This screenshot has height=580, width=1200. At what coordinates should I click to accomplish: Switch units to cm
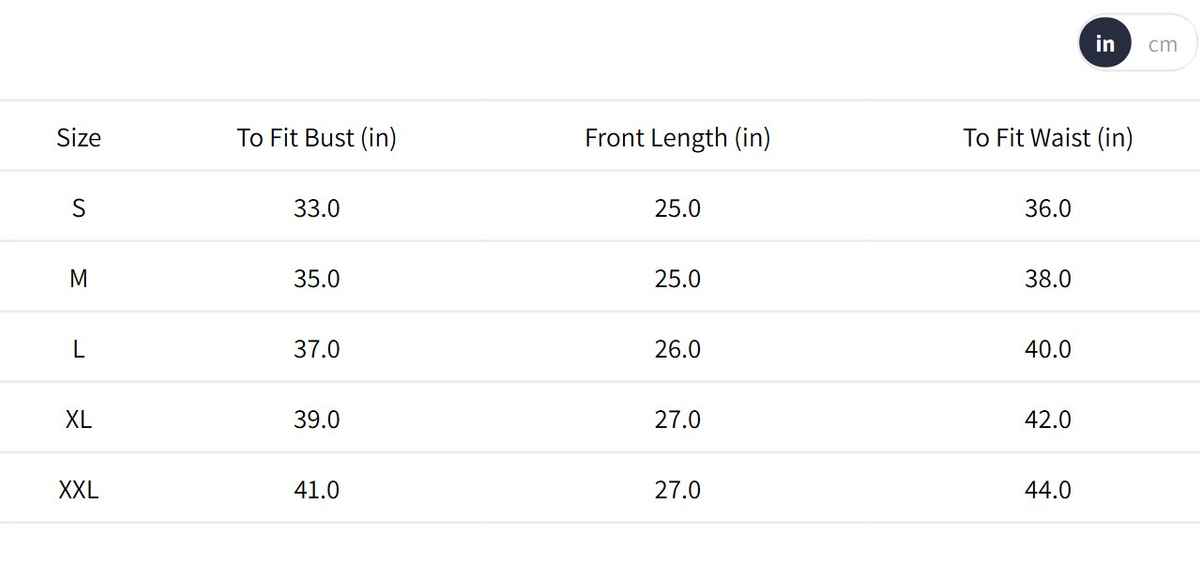click(x=1162, y=45)
